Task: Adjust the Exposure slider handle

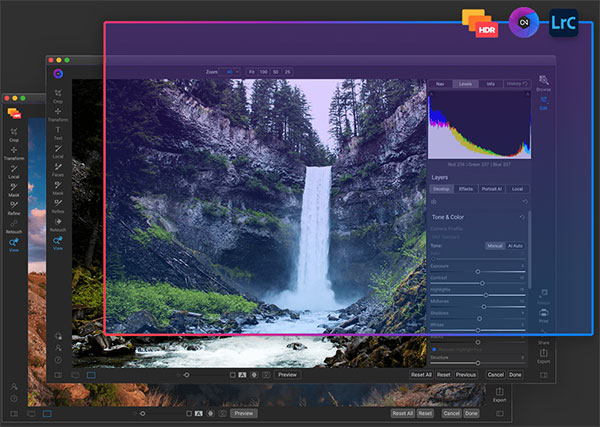Action: [478, 272]
